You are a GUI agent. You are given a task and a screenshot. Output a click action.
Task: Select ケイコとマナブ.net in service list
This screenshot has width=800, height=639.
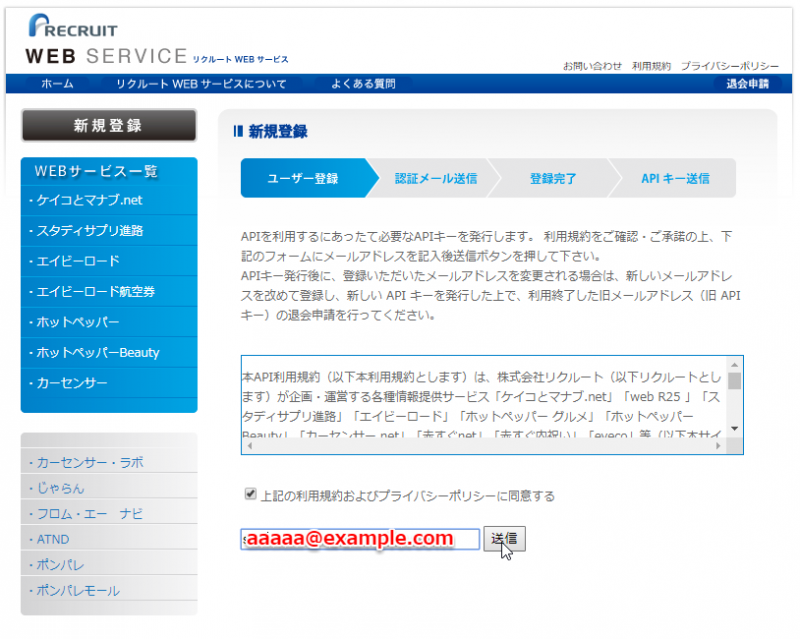(92, 200)
